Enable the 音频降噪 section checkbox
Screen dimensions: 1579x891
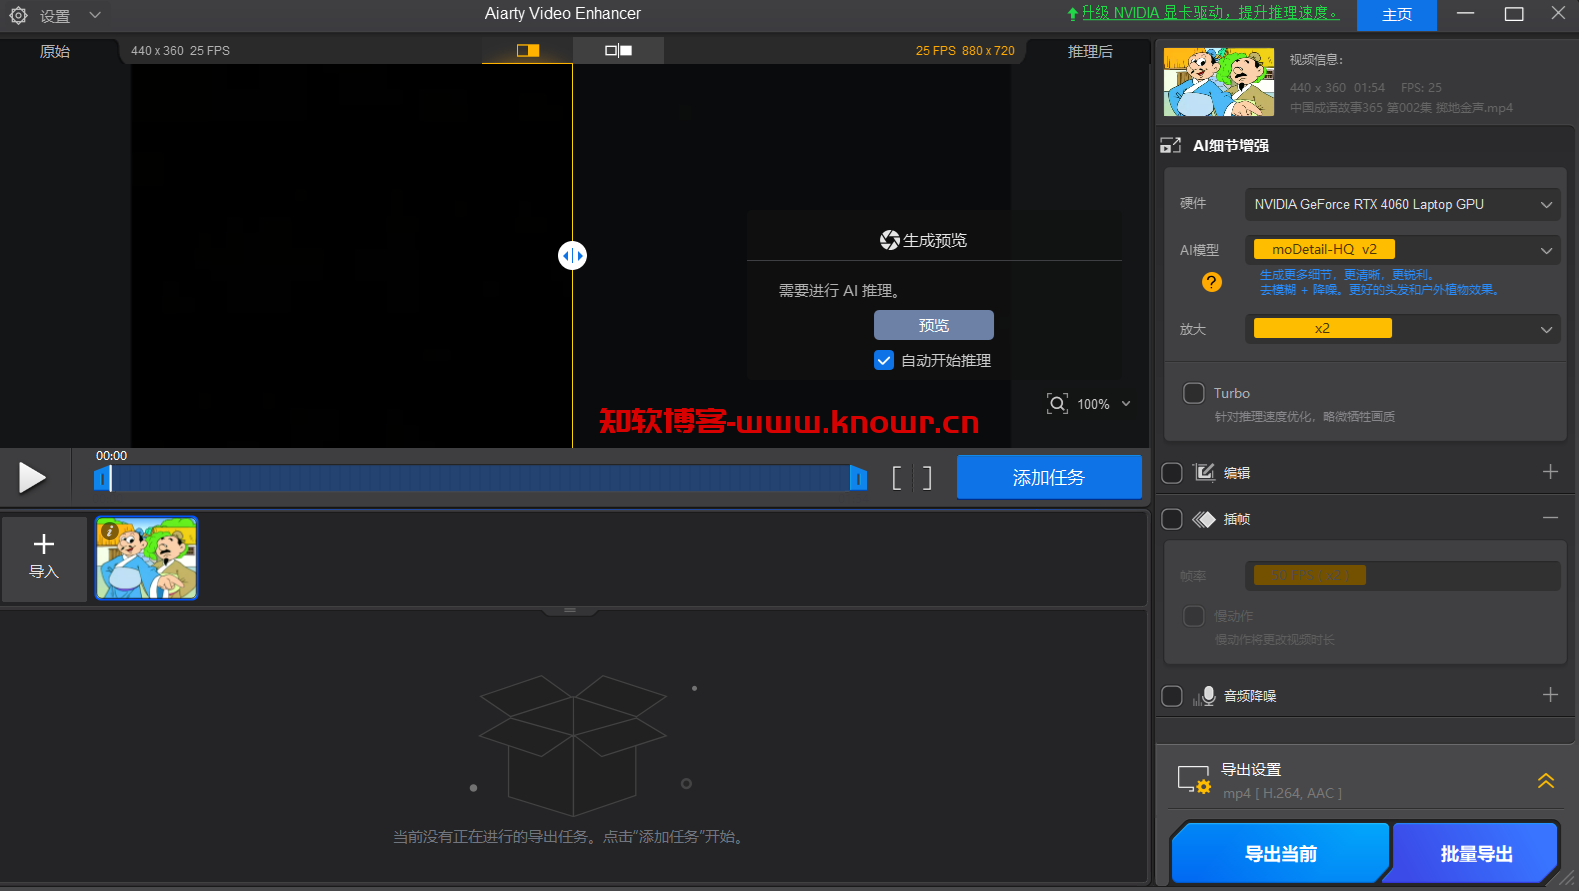tap(1172, 696)
